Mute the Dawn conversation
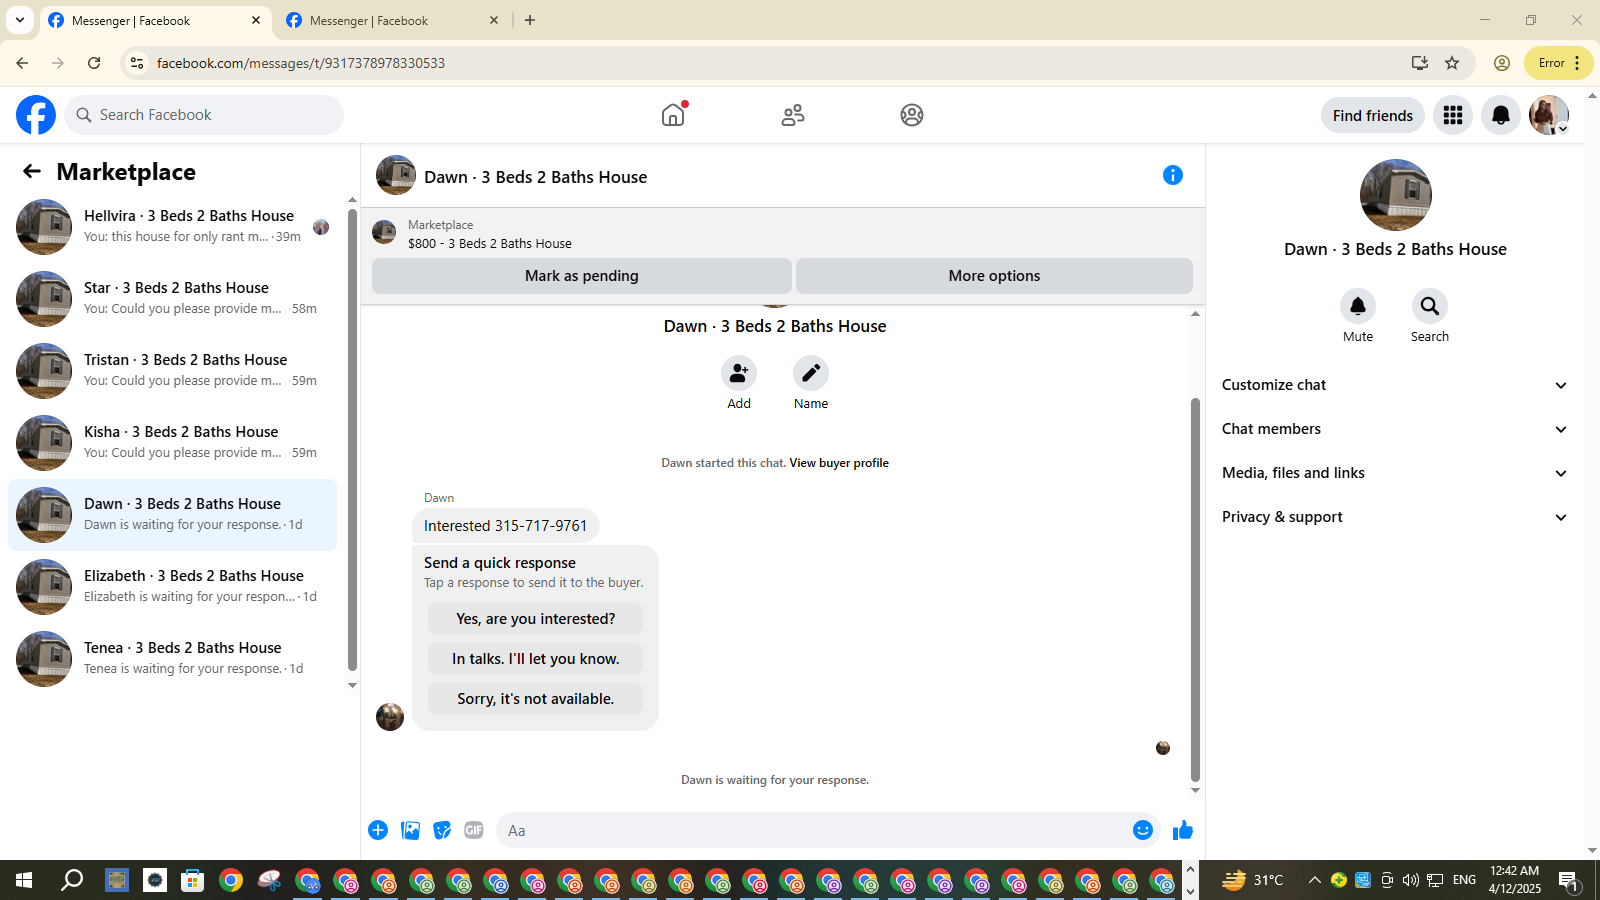This screenshot has height=900, width=1600. (1358, 306)
